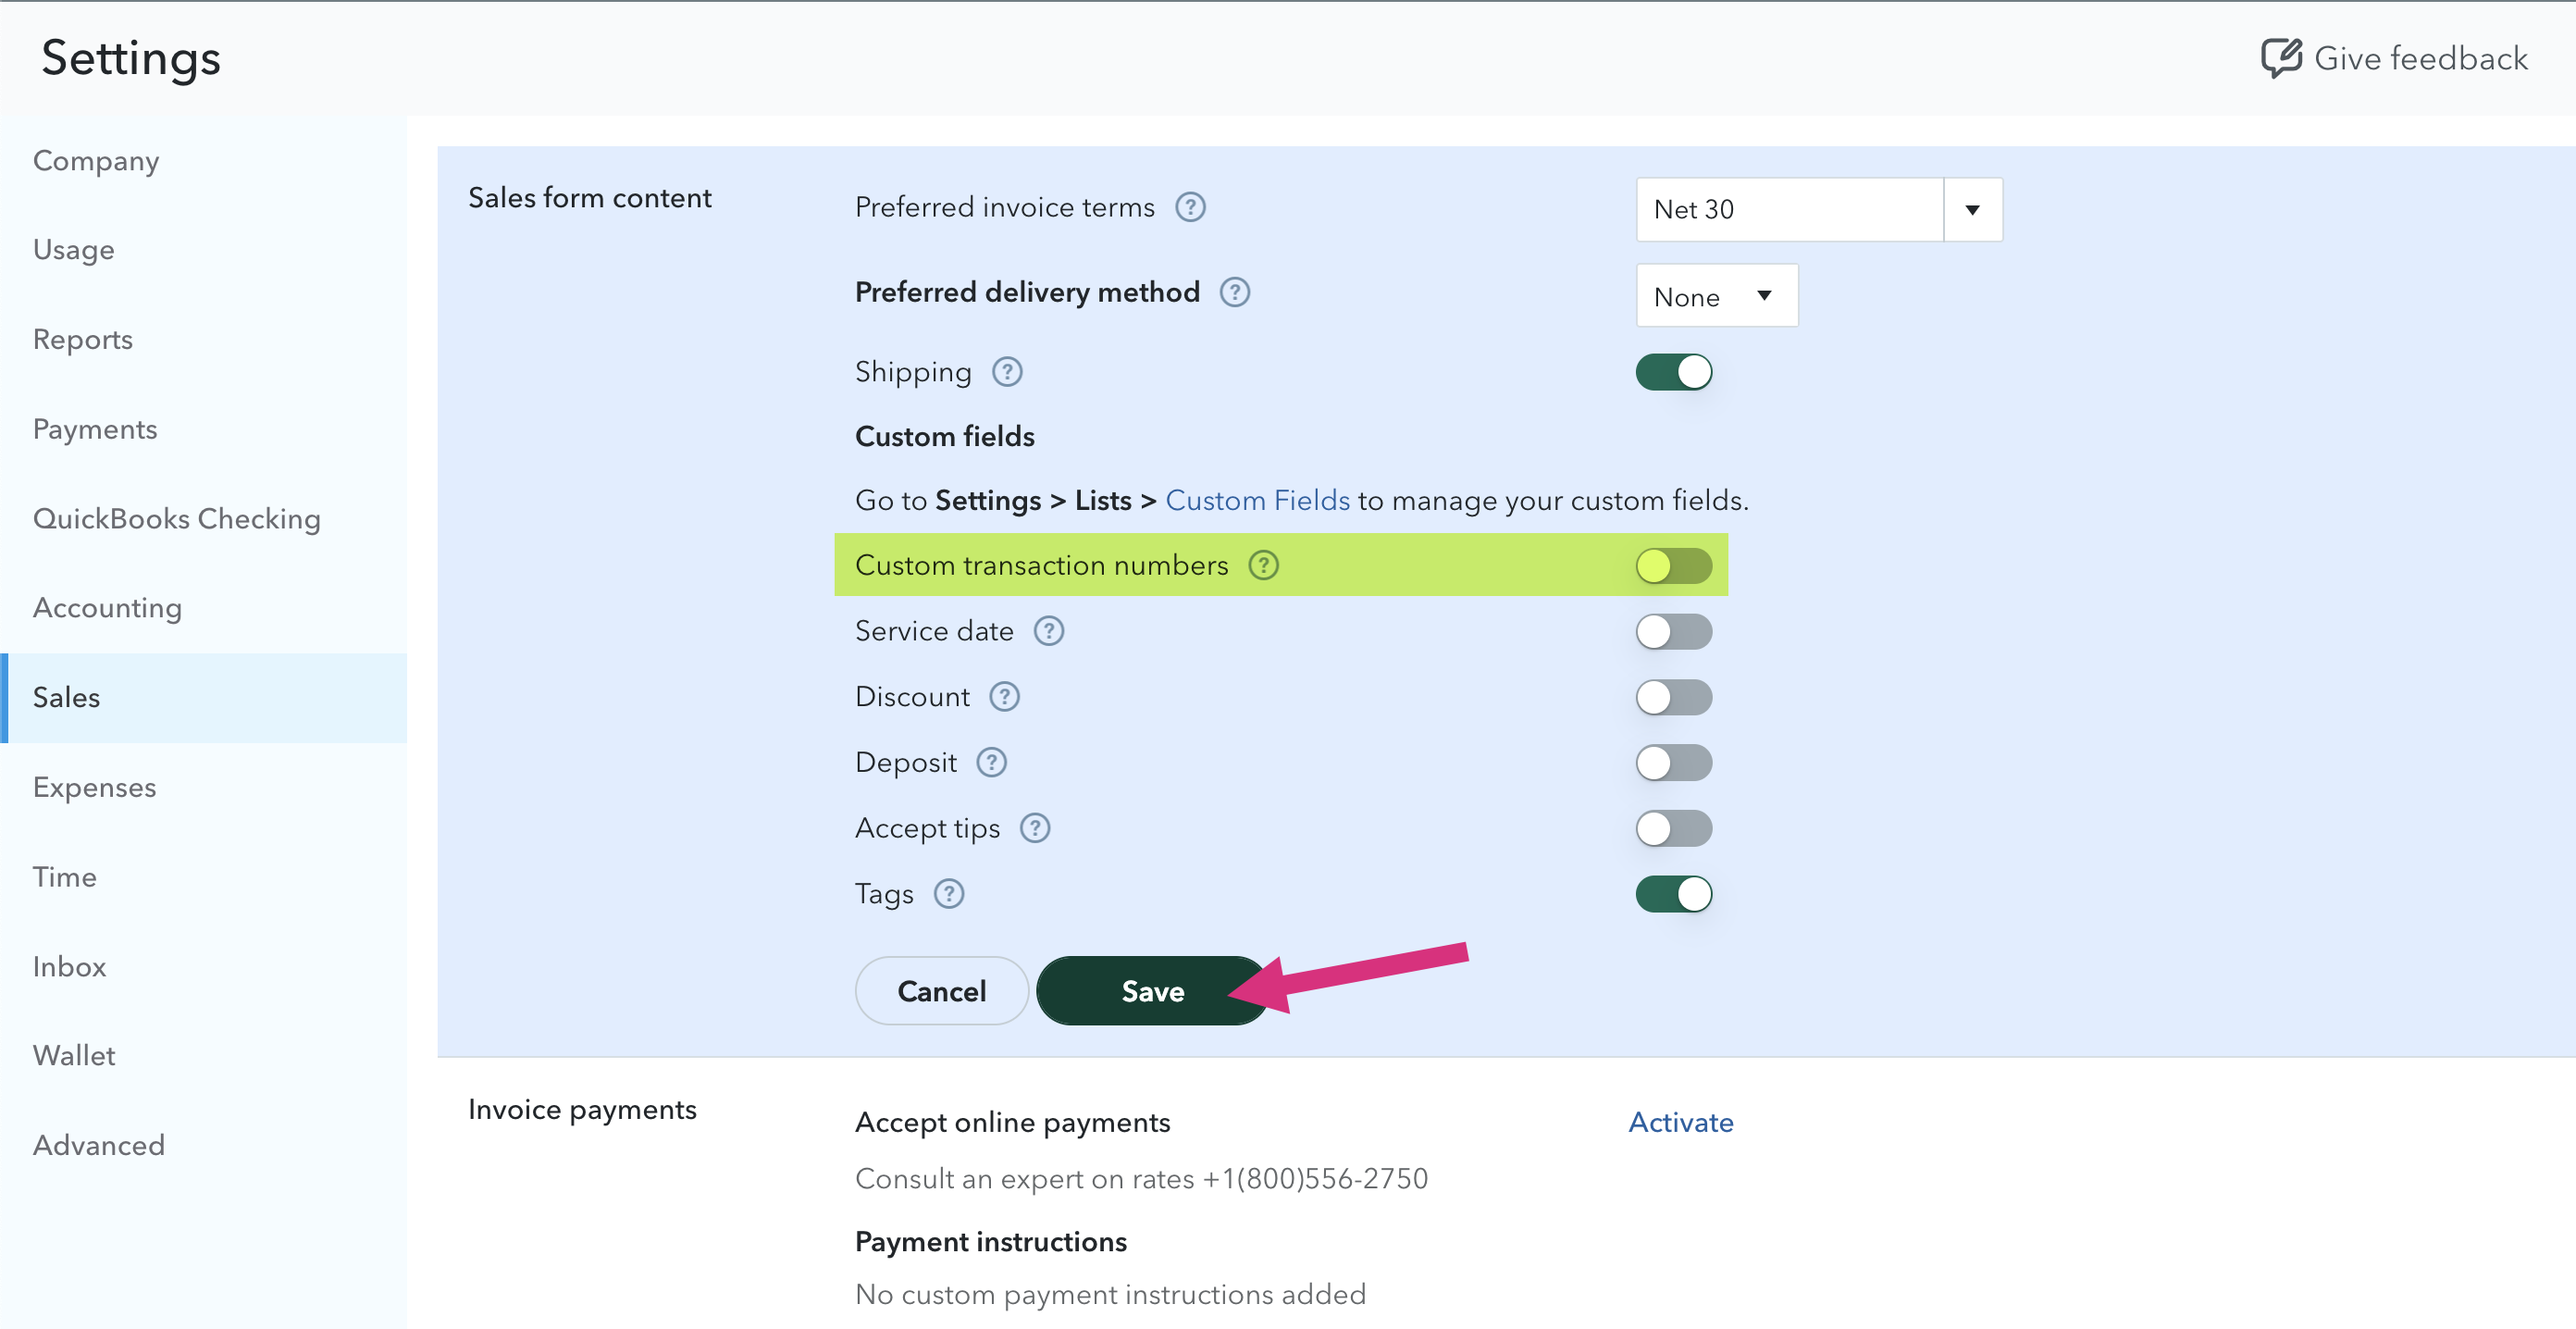Open the Service date help icon

pos(1049,631)
